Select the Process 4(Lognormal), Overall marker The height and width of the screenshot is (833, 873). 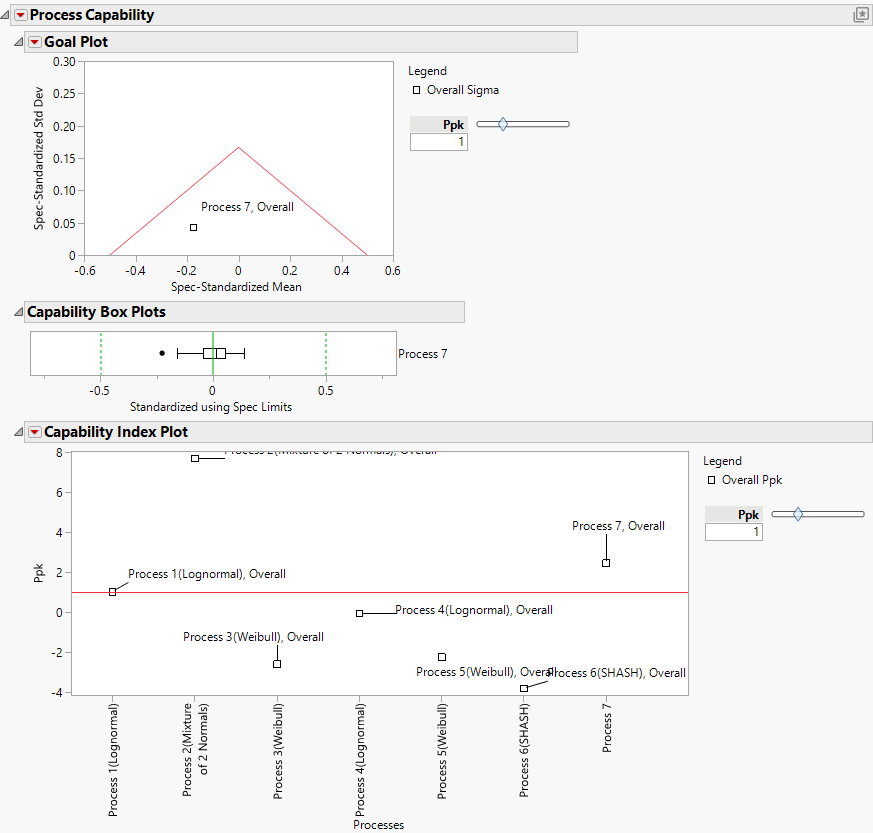tap(359, 613)
